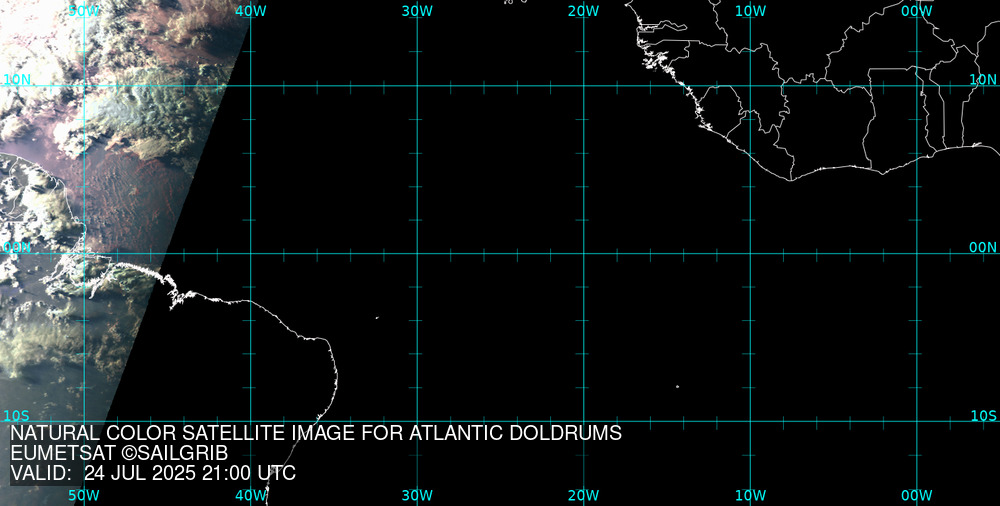Click the 10N label on the left side
The height and width of the screenshot is (506, 1000).
pyautogui.click(x=17, y=79)
